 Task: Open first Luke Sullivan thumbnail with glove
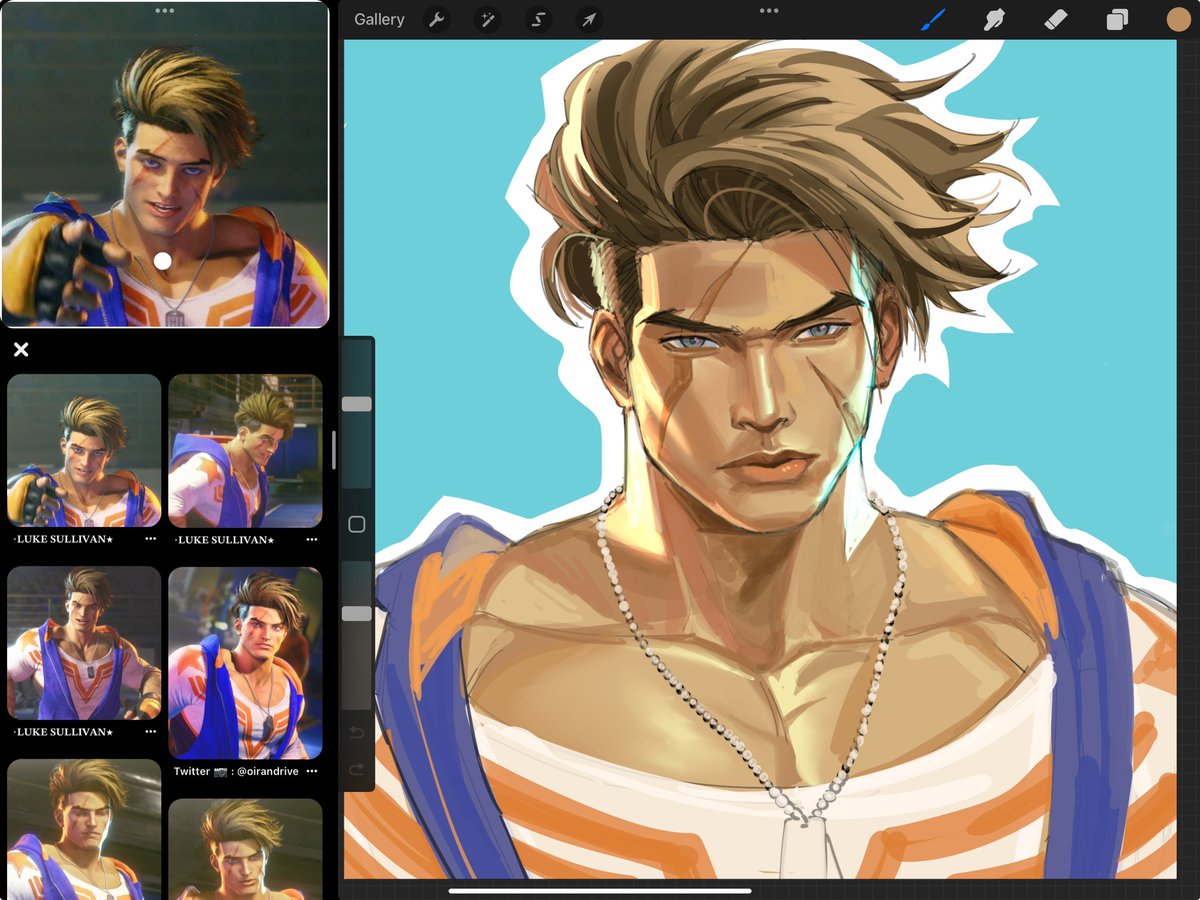point(84,450)
